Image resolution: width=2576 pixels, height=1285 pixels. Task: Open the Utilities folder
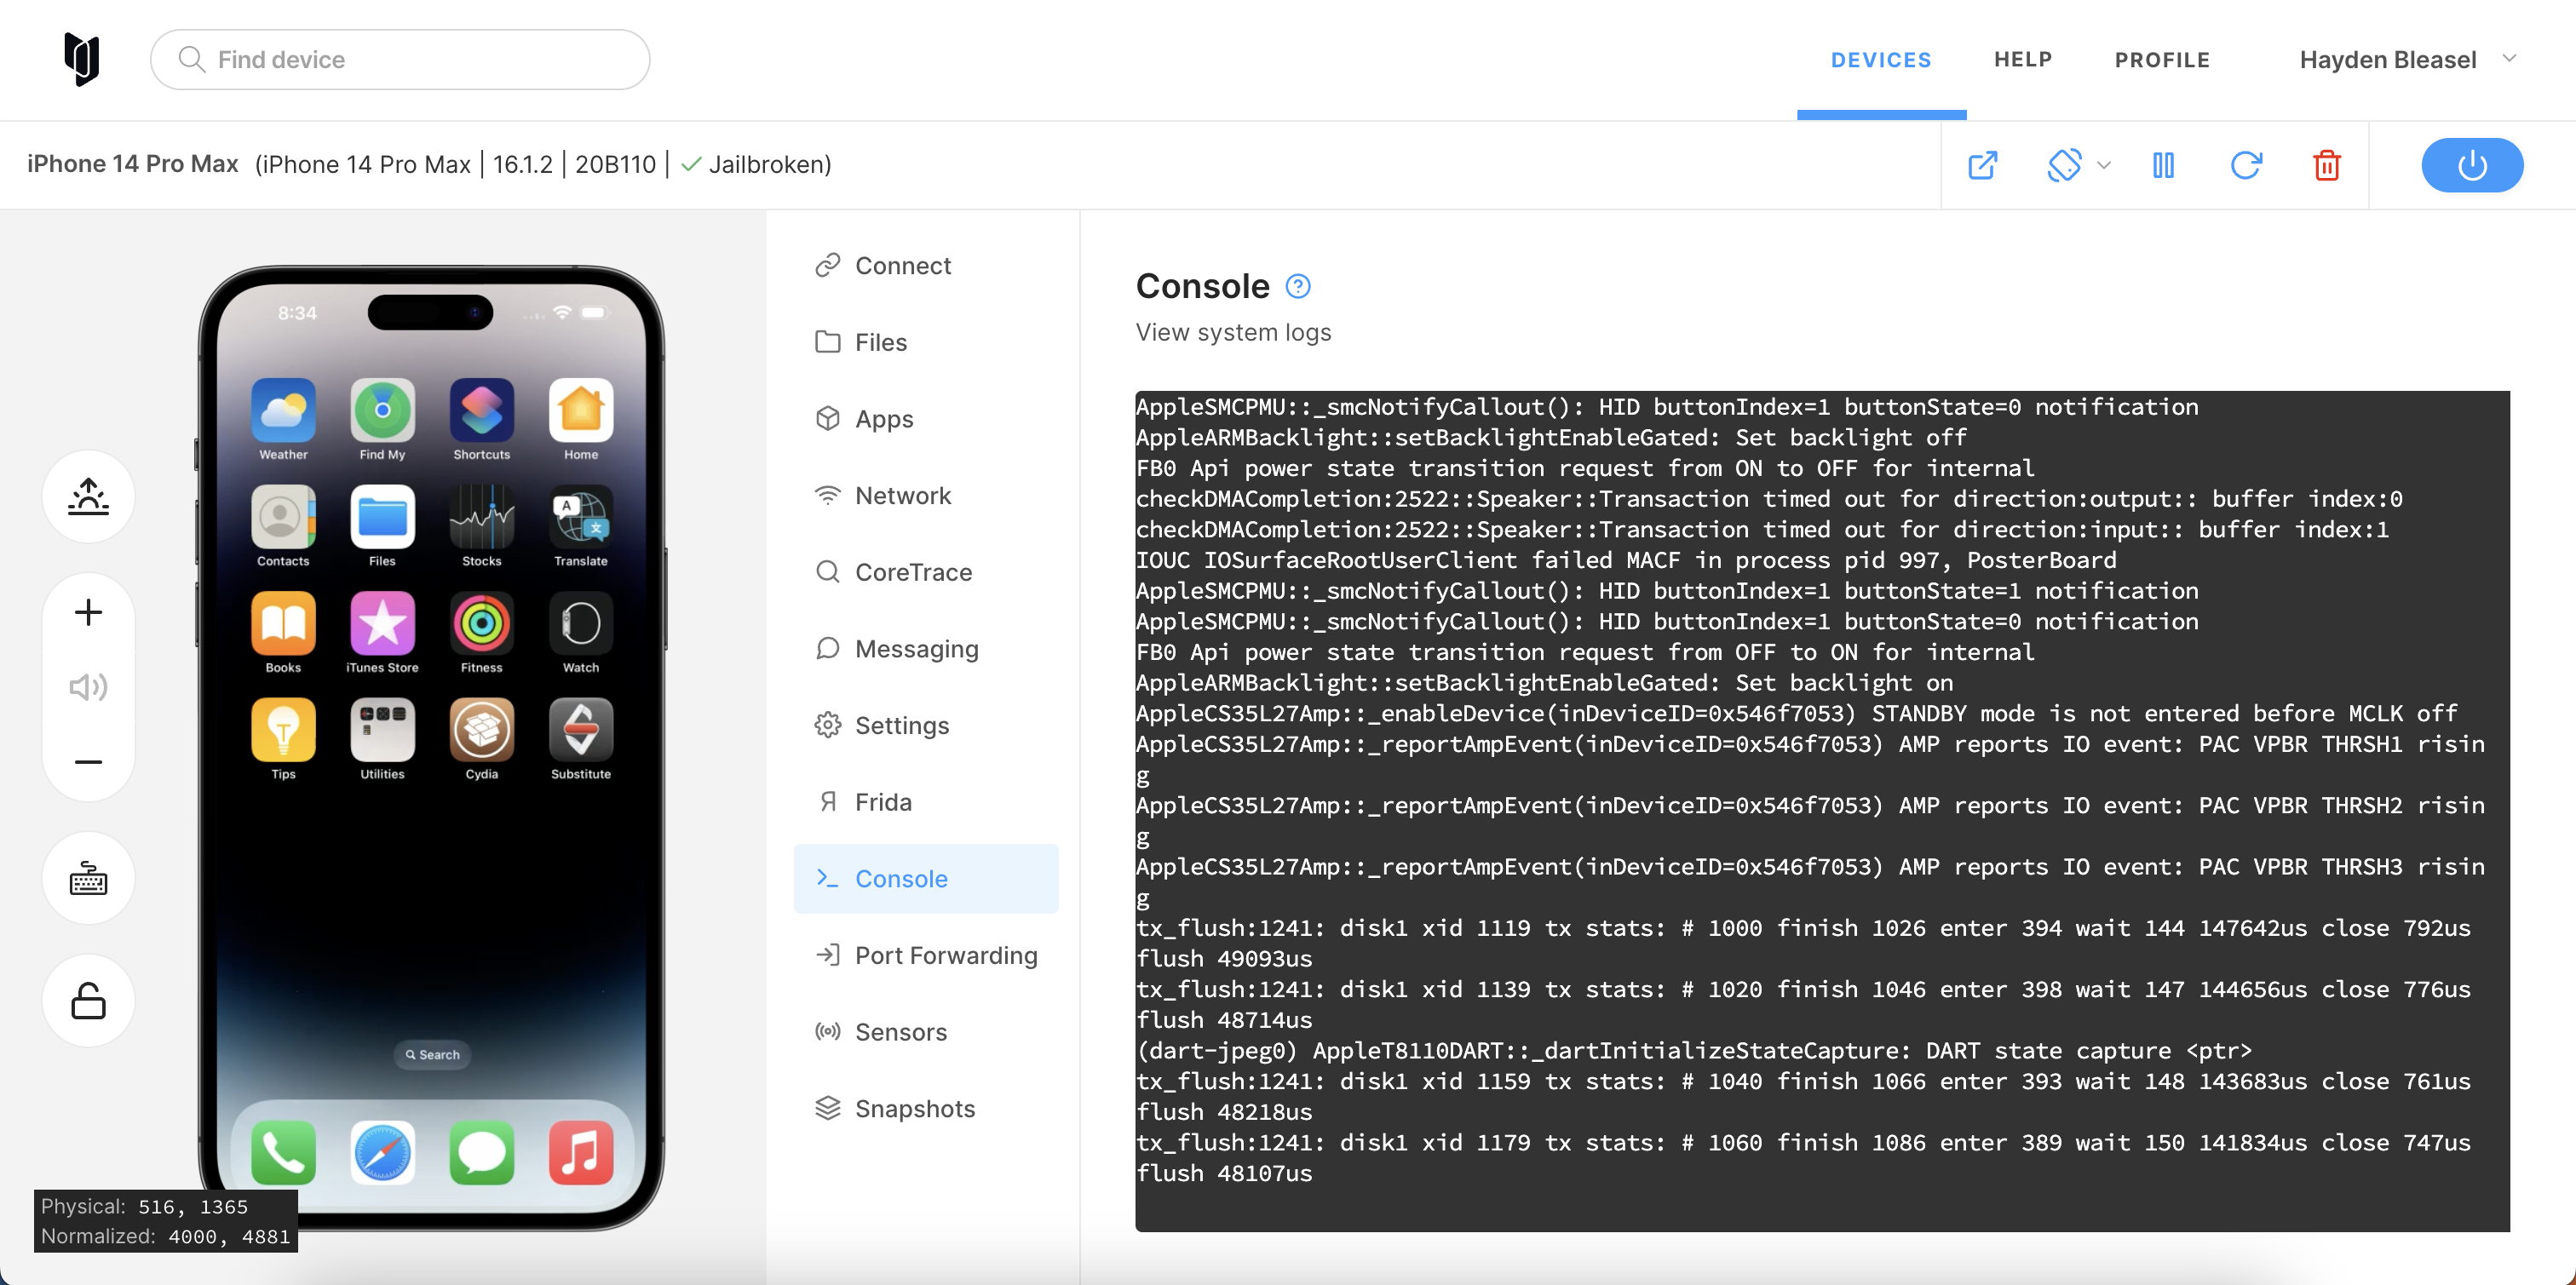382,730
